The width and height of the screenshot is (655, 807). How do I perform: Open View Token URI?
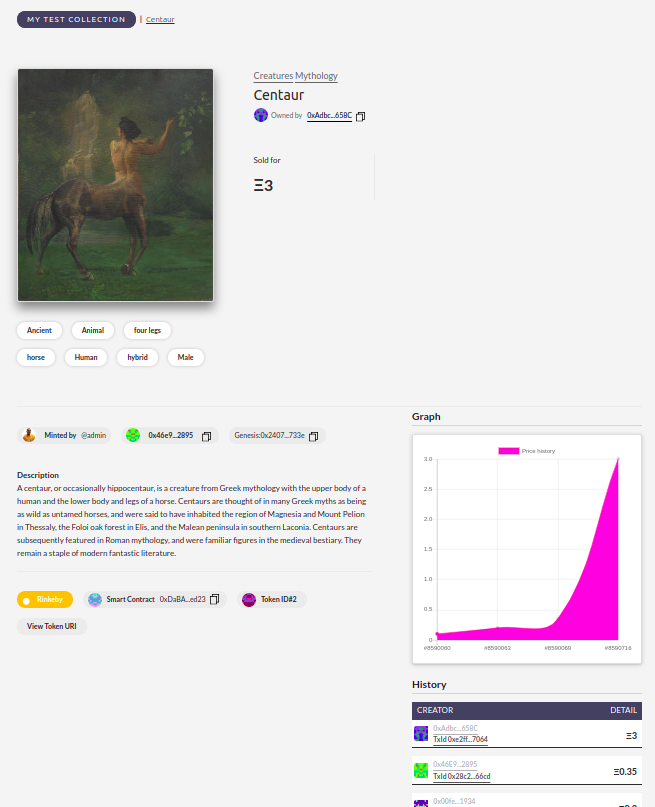click(51, 626)
